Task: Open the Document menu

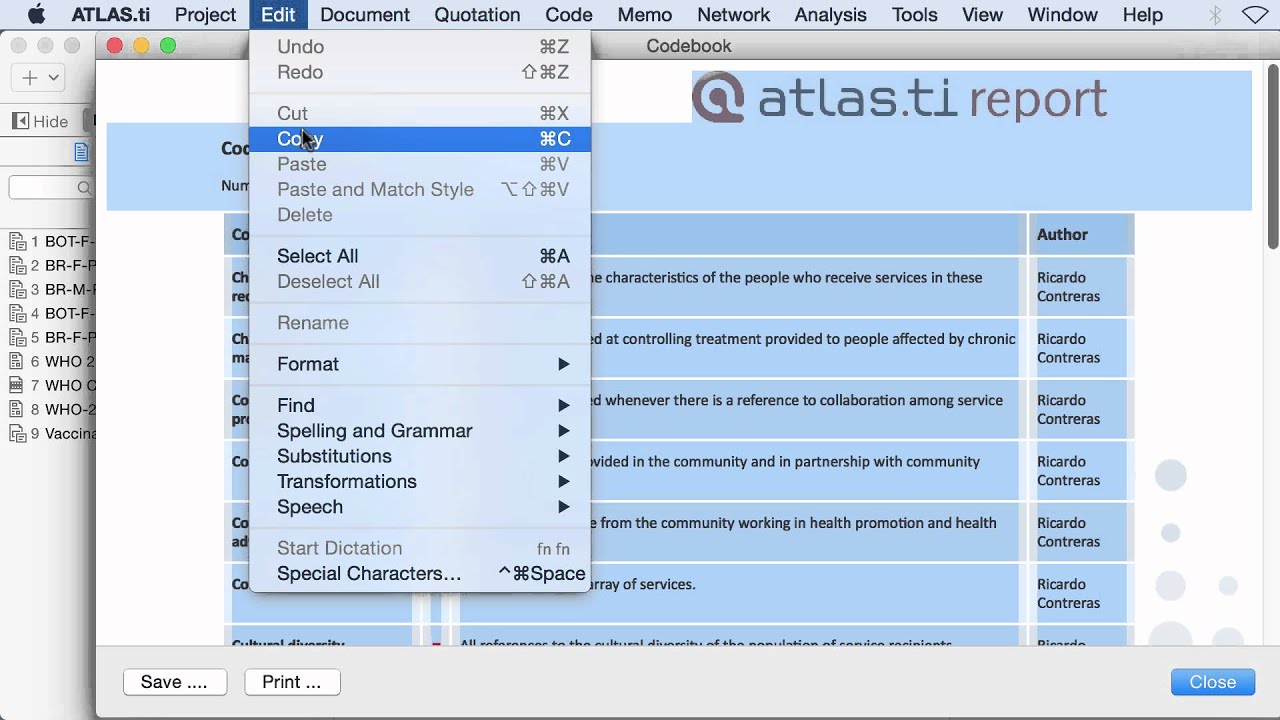Action: (x=365, y=15)
